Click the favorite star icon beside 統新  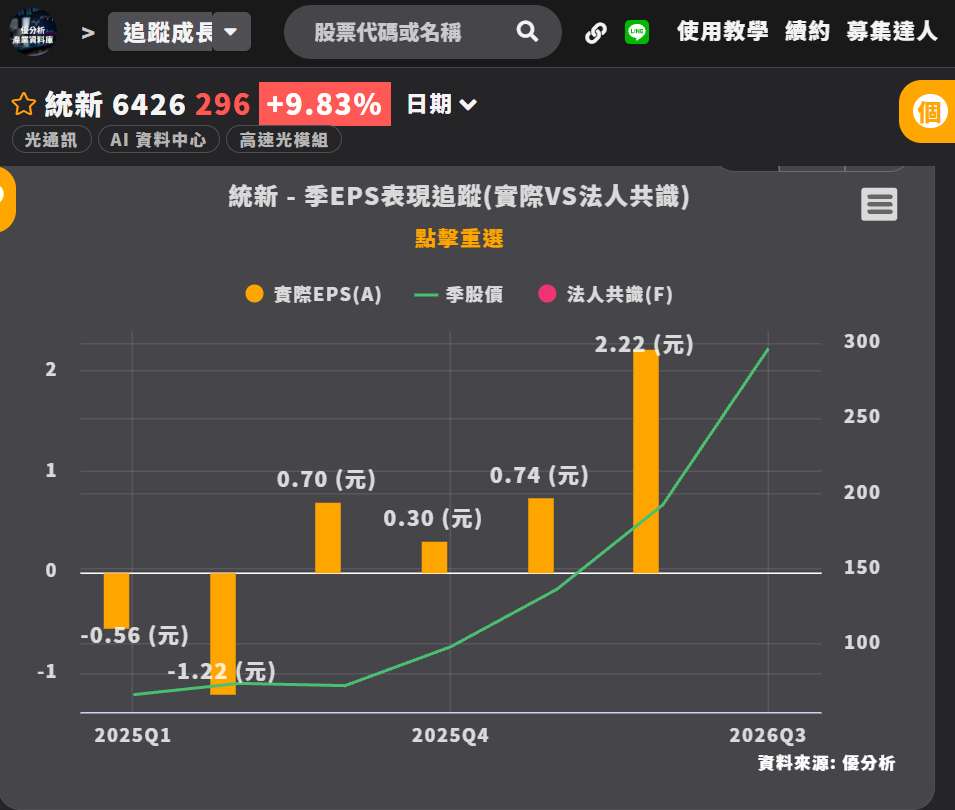24,104
